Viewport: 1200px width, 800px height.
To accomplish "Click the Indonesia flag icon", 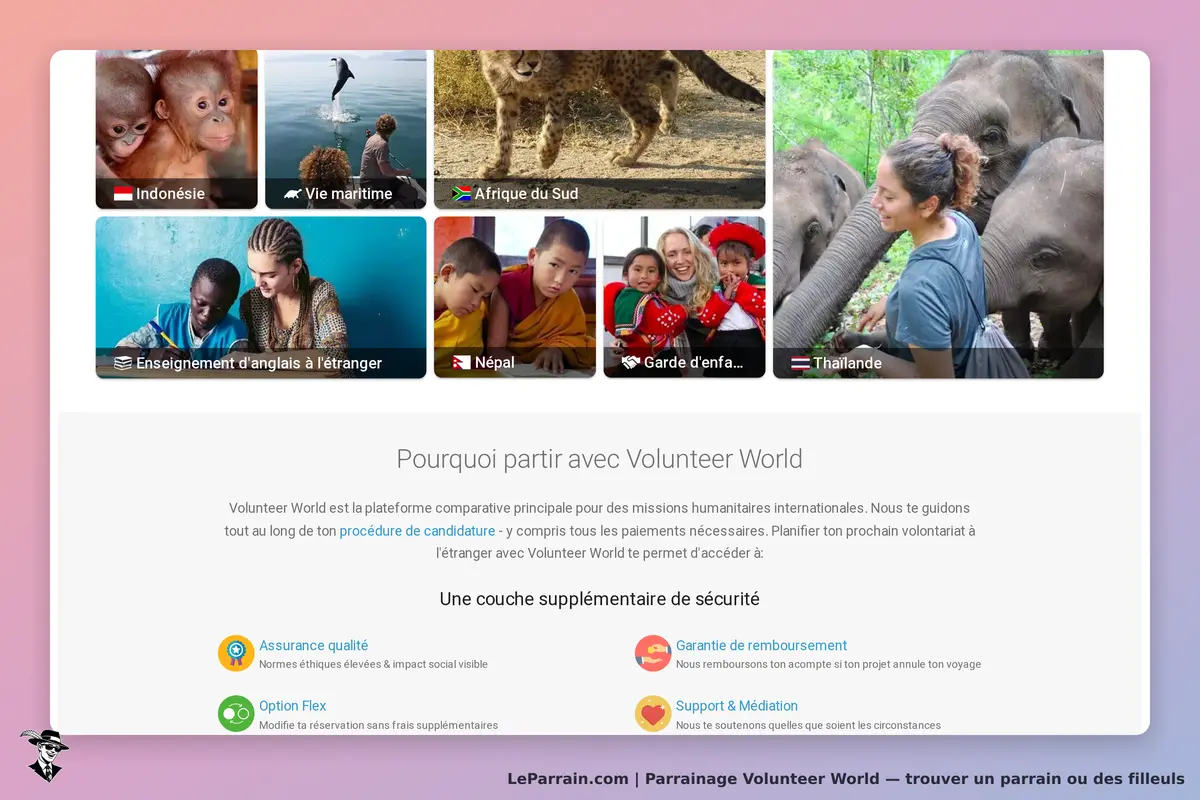I will coord(123,194).
